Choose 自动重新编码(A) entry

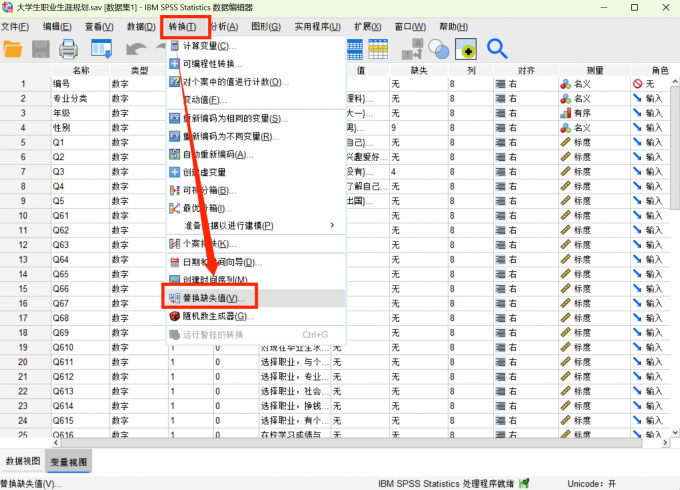click(256, 154)
